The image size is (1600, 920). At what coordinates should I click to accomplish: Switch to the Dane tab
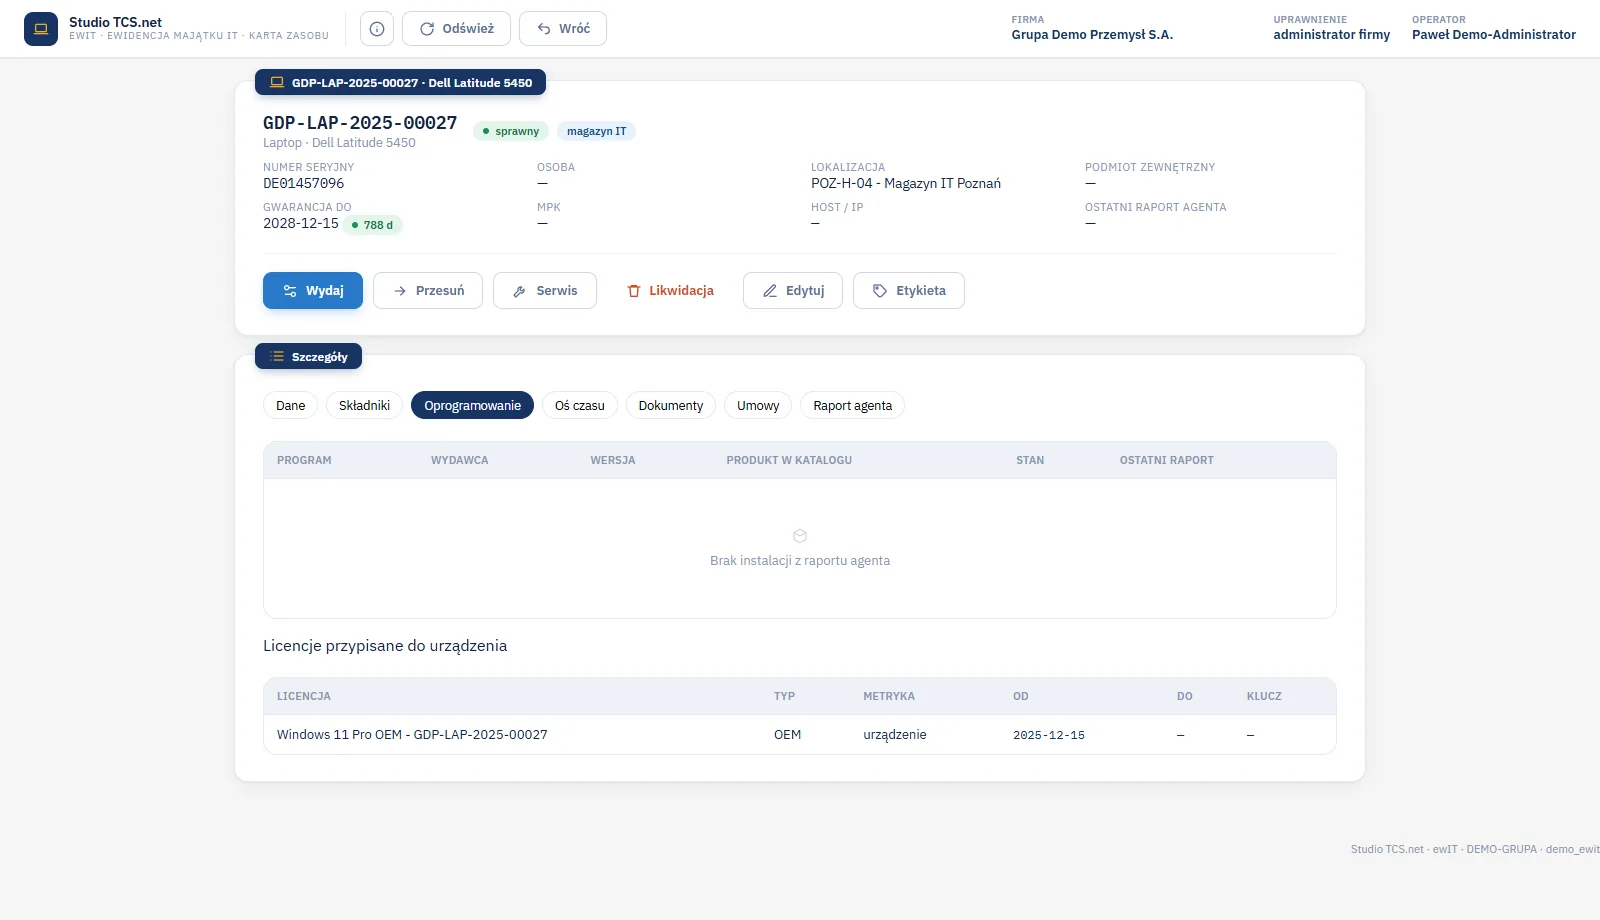pyautogui.click(x=291, y=405)
